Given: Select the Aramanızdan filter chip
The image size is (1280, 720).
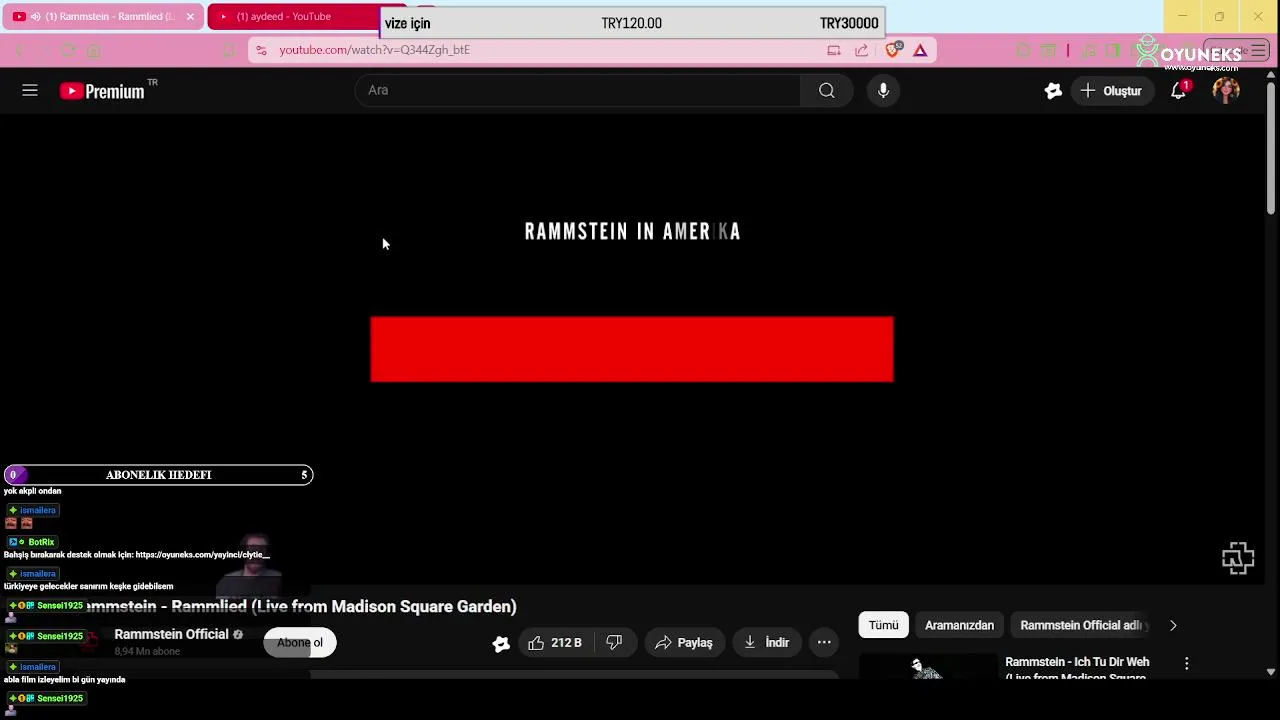Looking at the screenshot, I should pos(959,625).
